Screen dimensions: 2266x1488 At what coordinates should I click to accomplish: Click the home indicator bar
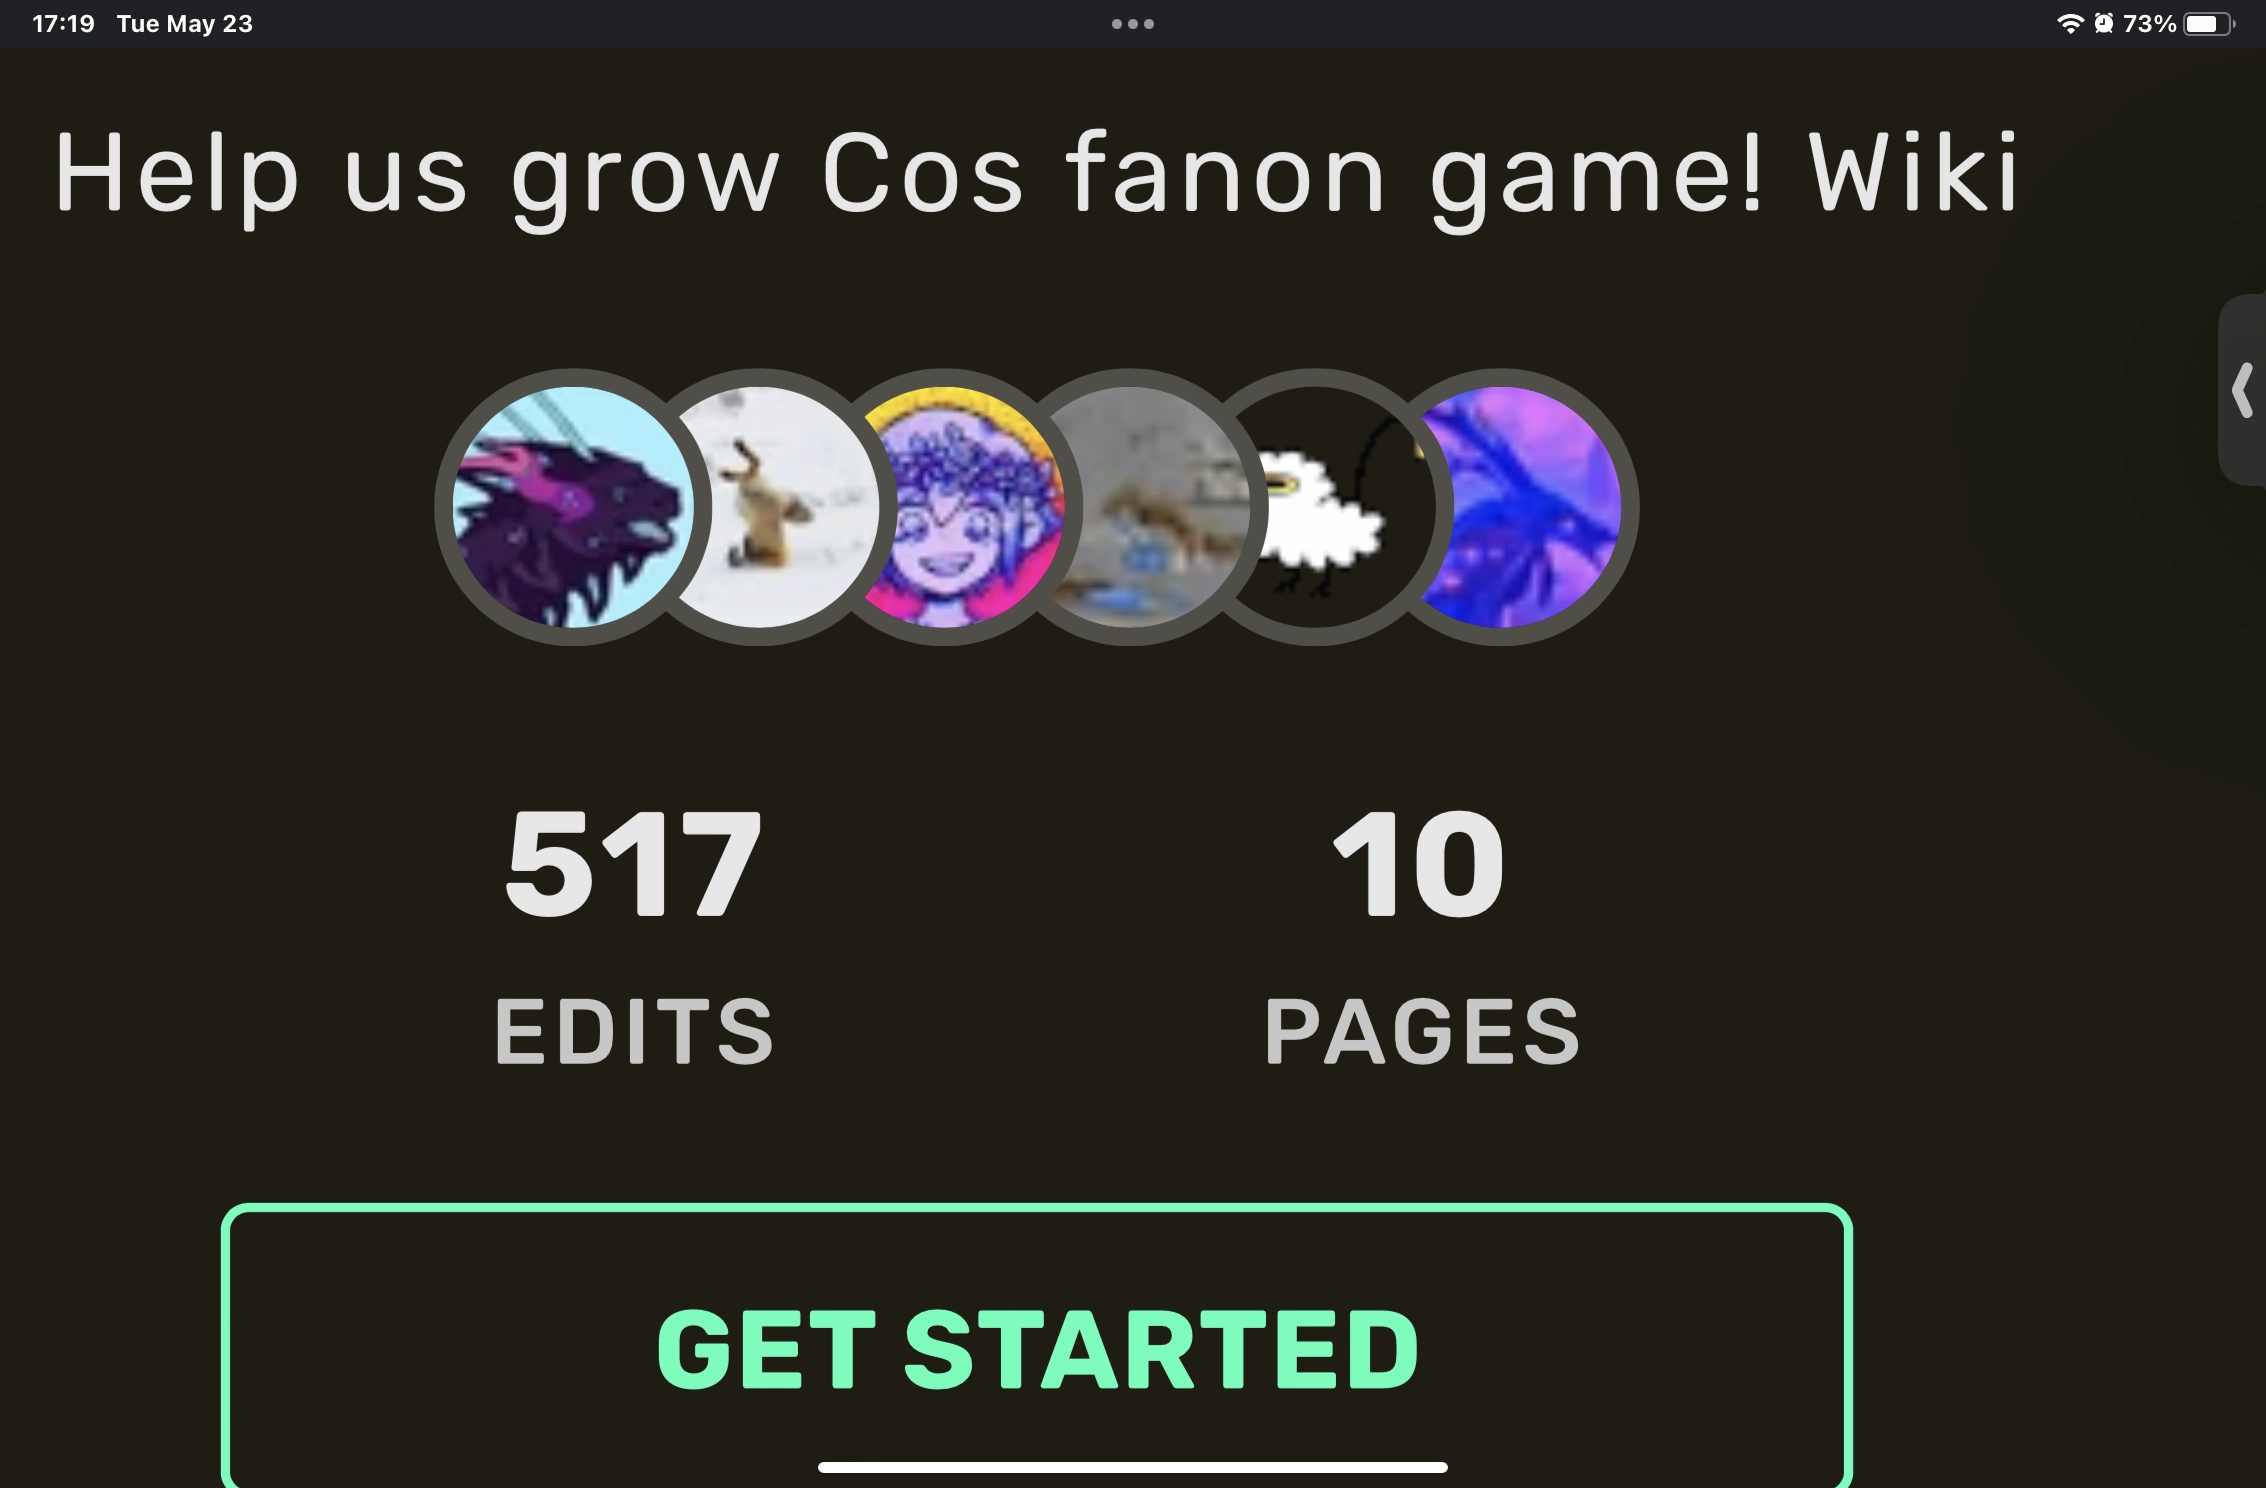point(1132,1467)
